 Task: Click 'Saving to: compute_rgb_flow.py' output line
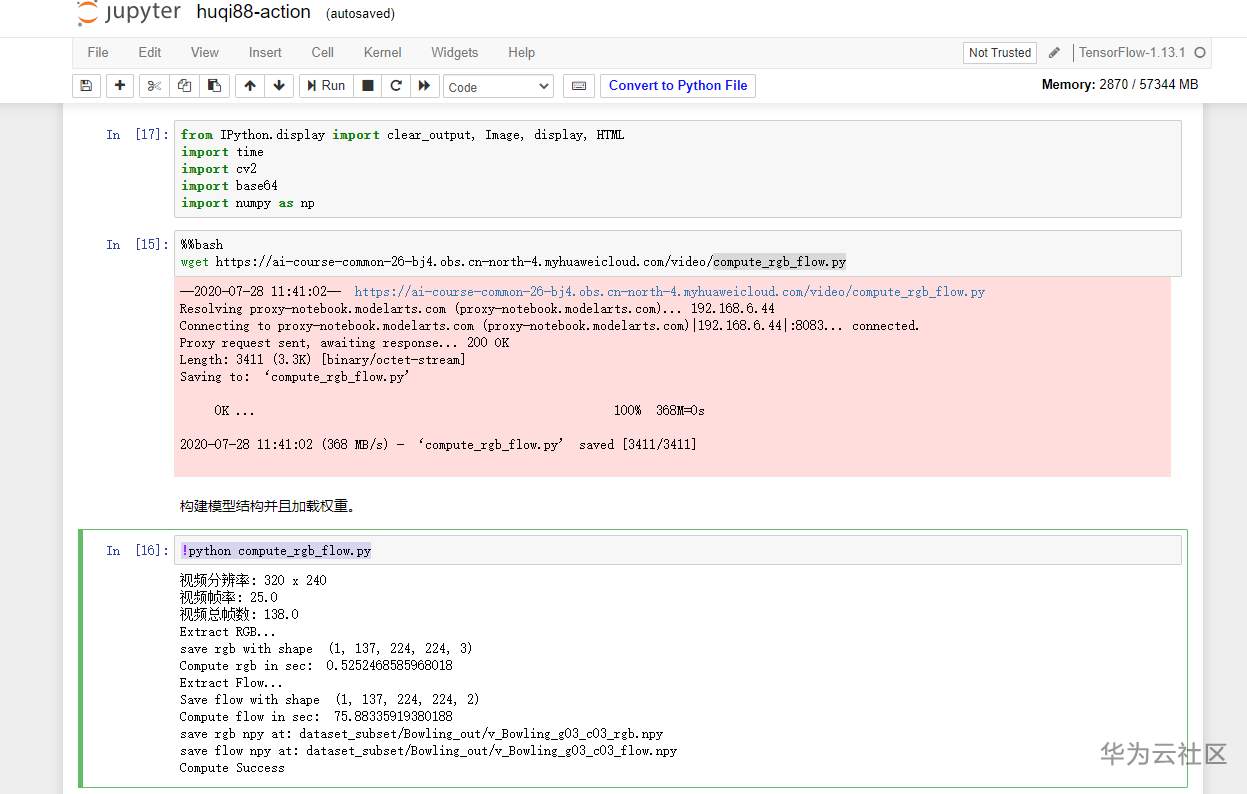[294, 377]
